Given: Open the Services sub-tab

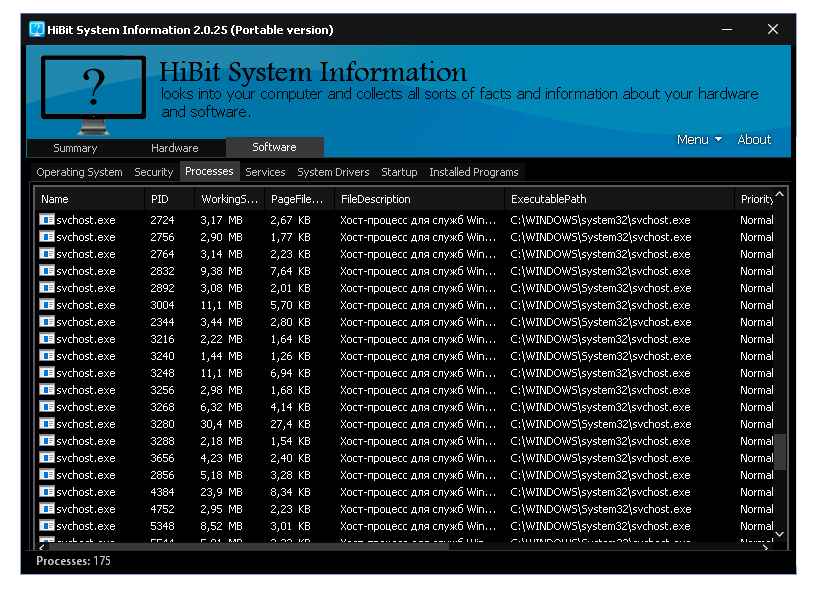Looking at the screenshot, I should (x=265, y=172).
